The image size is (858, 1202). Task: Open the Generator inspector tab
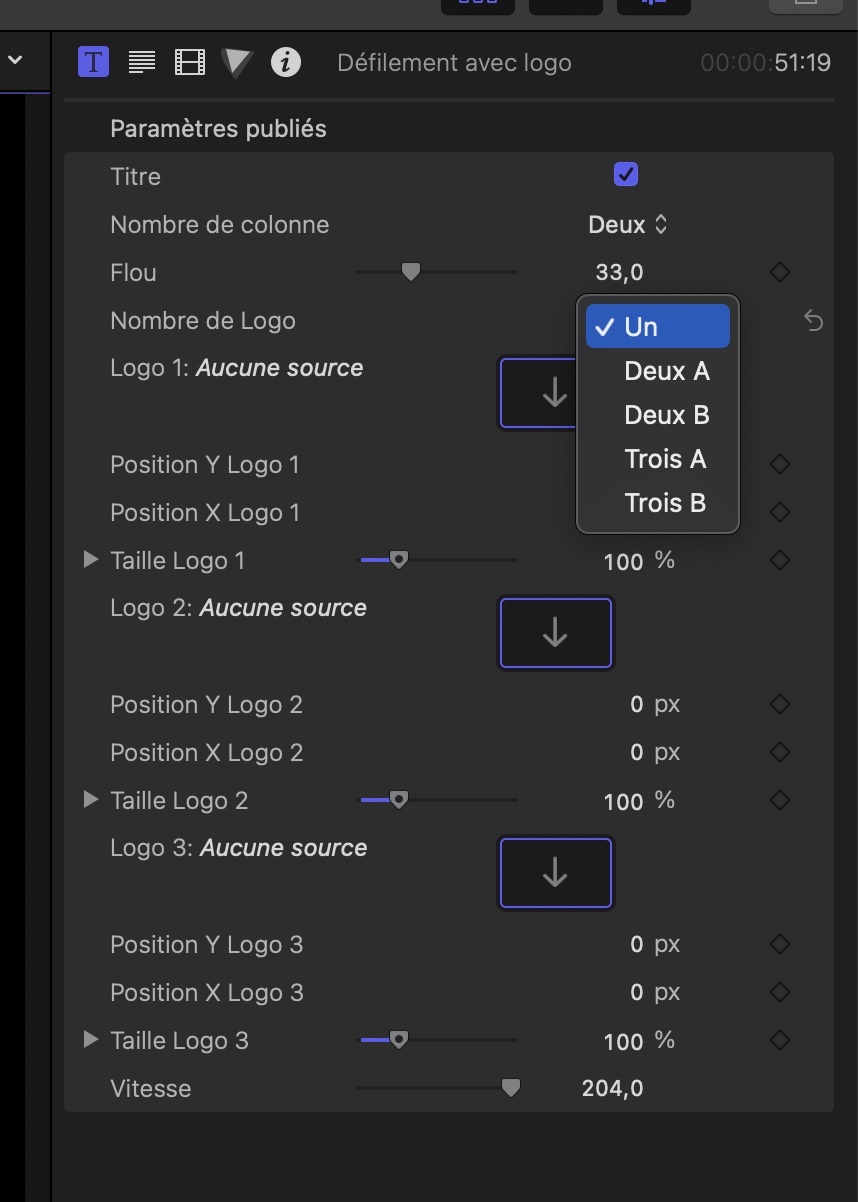[x=237, y=62]
